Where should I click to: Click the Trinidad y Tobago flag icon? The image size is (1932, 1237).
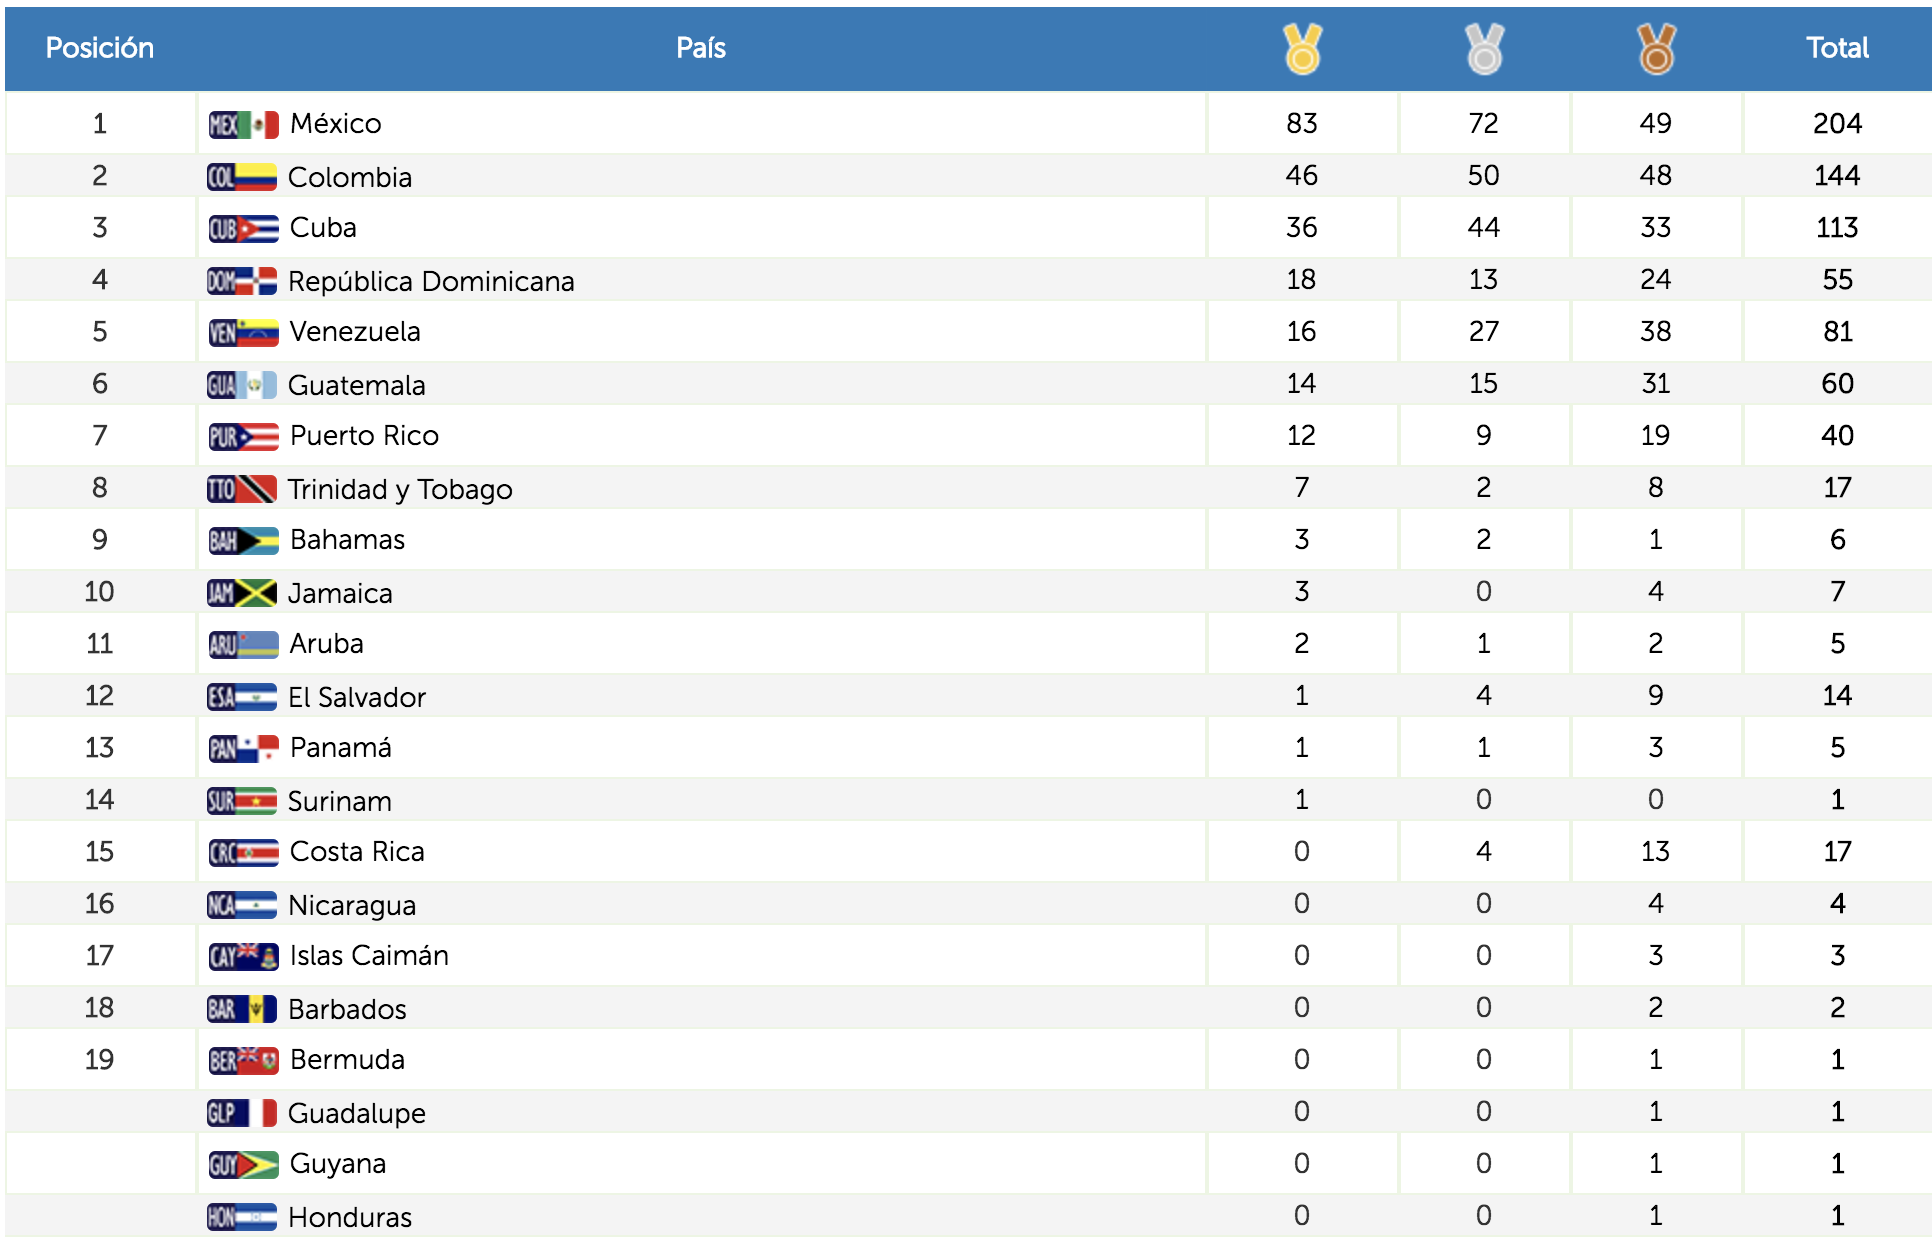242,489
